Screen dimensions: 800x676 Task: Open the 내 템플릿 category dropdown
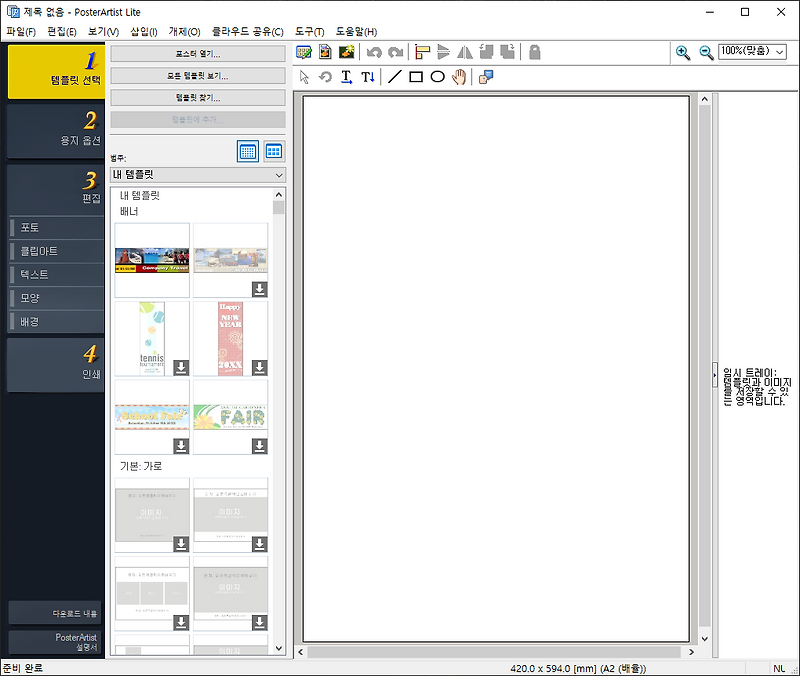[x=198, y=175]
